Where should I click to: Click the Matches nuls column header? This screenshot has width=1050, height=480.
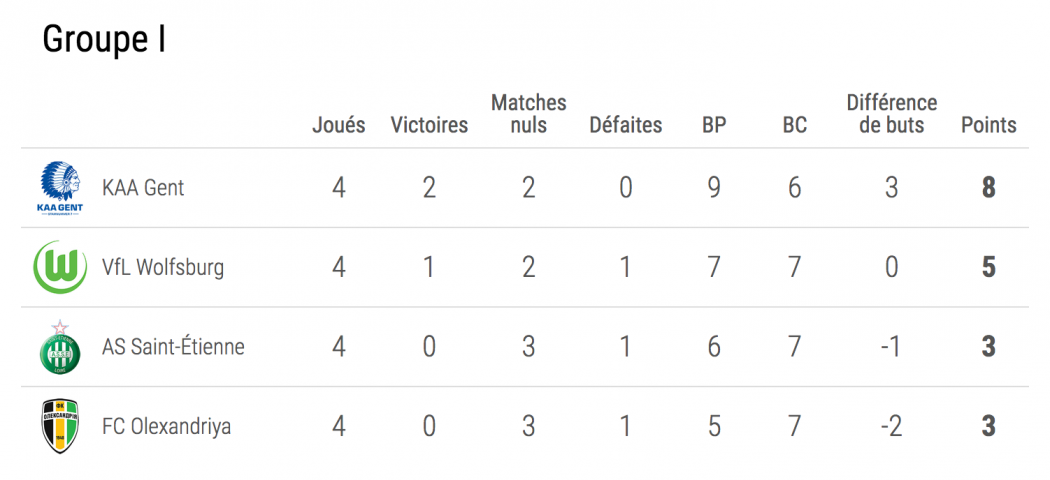pyautogui.click(x=529, y=114)
